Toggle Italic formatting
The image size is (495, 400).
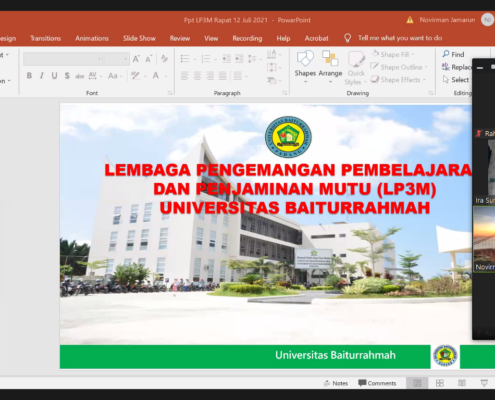(42, 76)
